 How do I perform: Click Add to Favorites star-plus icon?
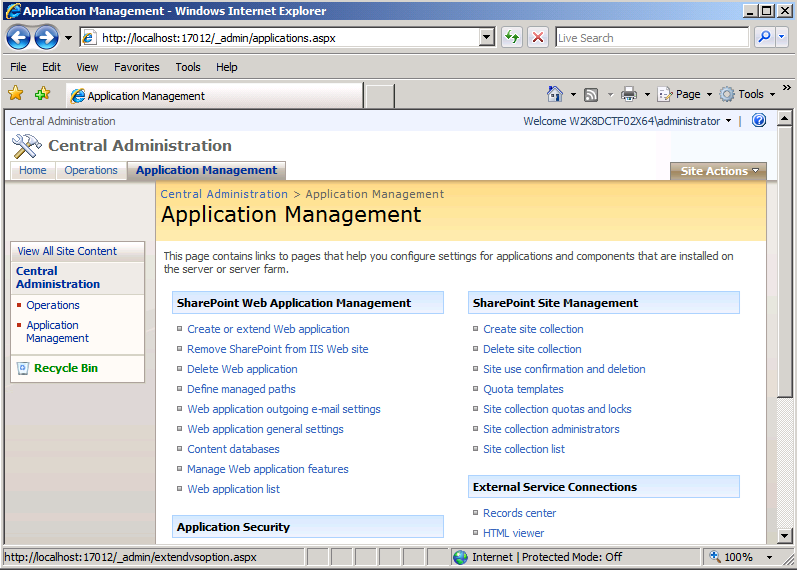click(43, 94)
